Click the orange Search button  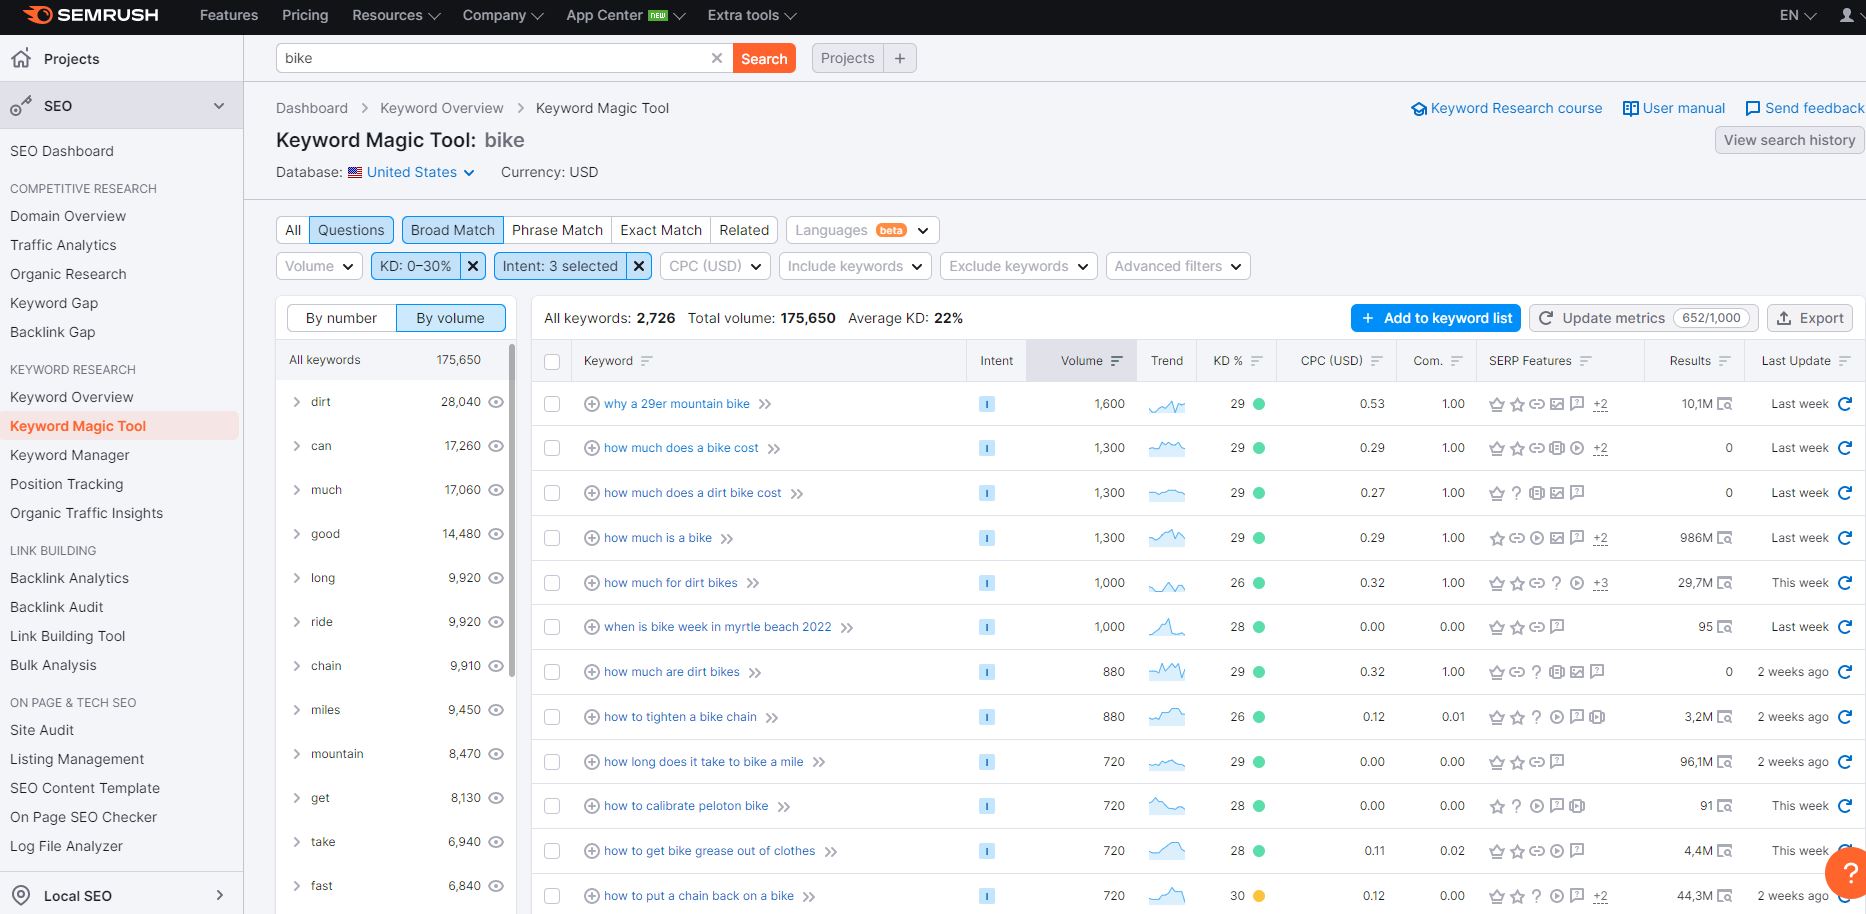coord(764,58)
